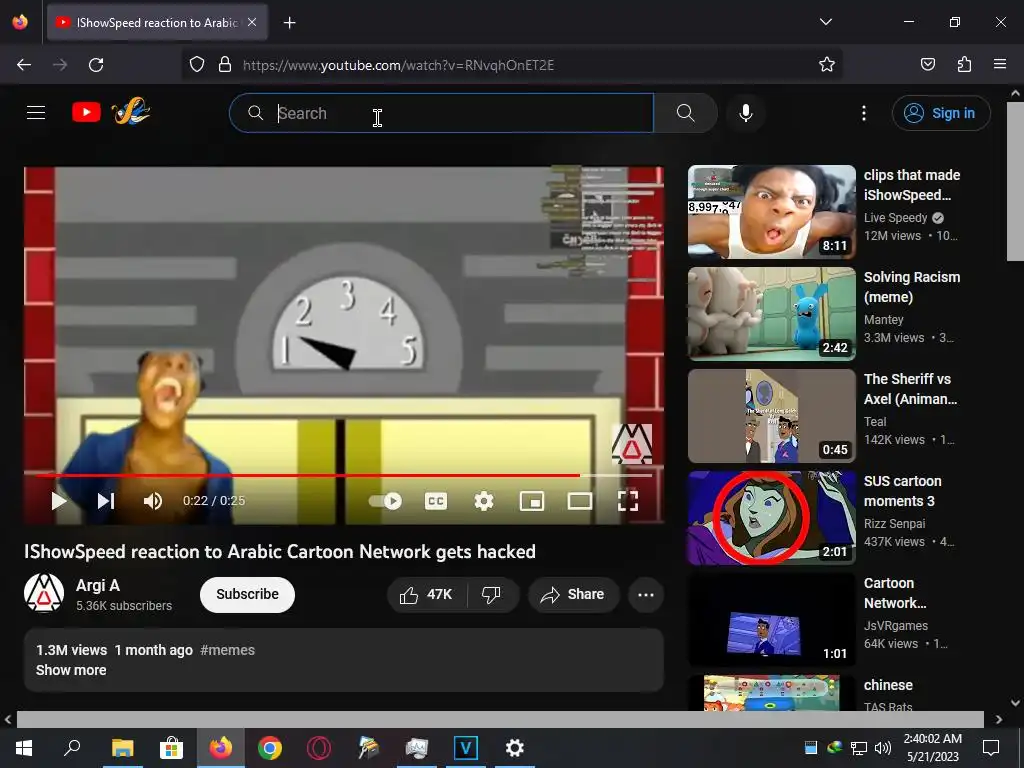Skip to the next video

coord(106,501)
